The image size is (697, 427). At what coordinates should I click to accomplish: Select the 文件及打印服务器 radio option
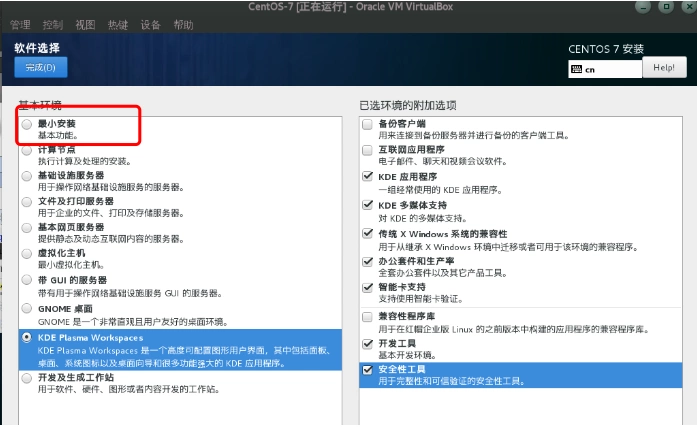coord(27,202)
